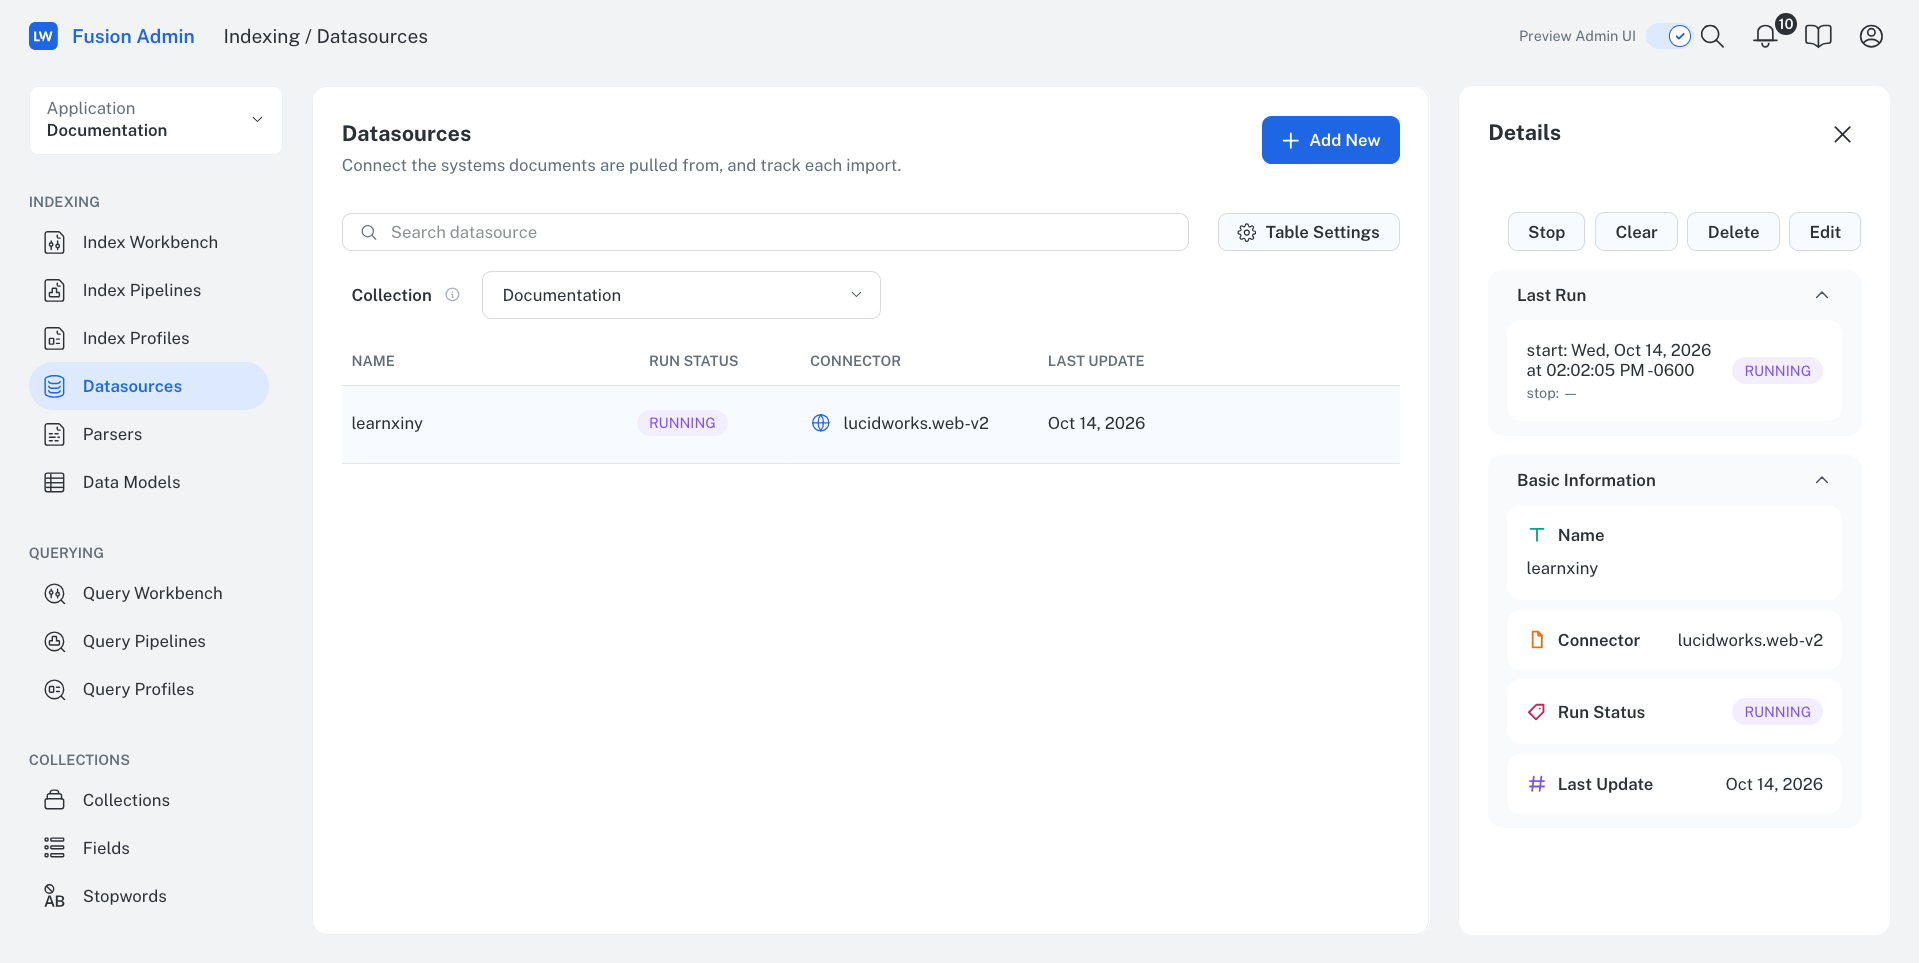Click the Query Workbench icon

point(55,593)
